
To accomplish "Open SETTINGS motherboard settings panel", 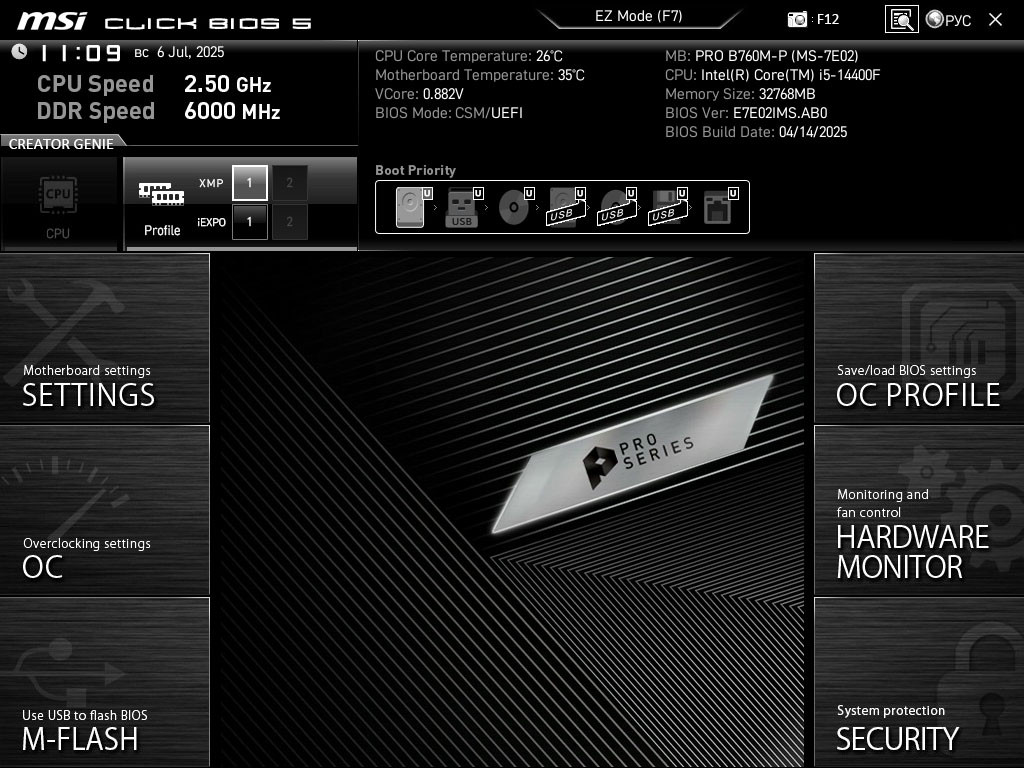I will pyautogui.click(x=104, y=338).
